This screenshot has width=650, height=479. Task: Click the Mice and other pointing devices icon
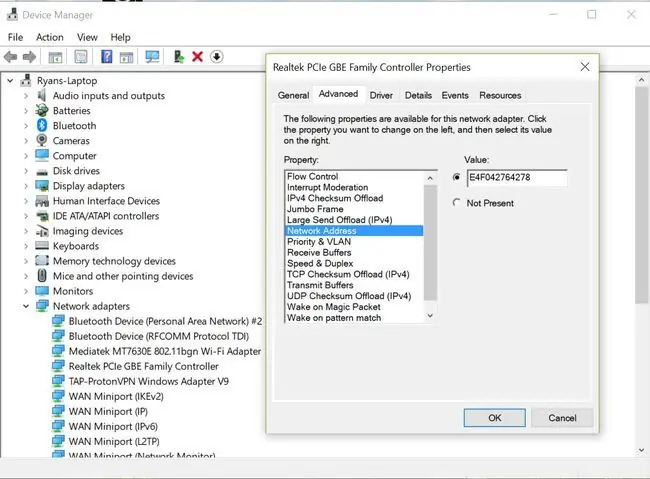[42, 276]
